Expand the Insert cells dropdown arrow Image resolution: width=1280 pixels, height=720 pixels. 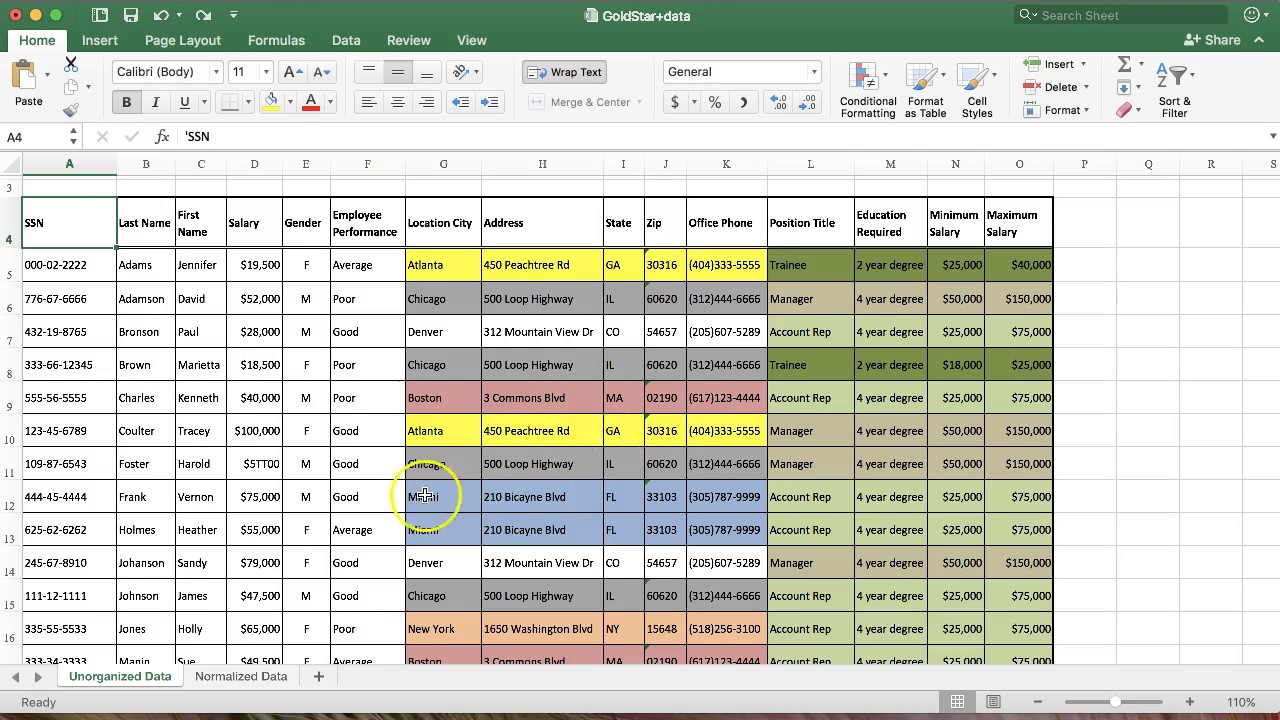tap(1083, 64)
